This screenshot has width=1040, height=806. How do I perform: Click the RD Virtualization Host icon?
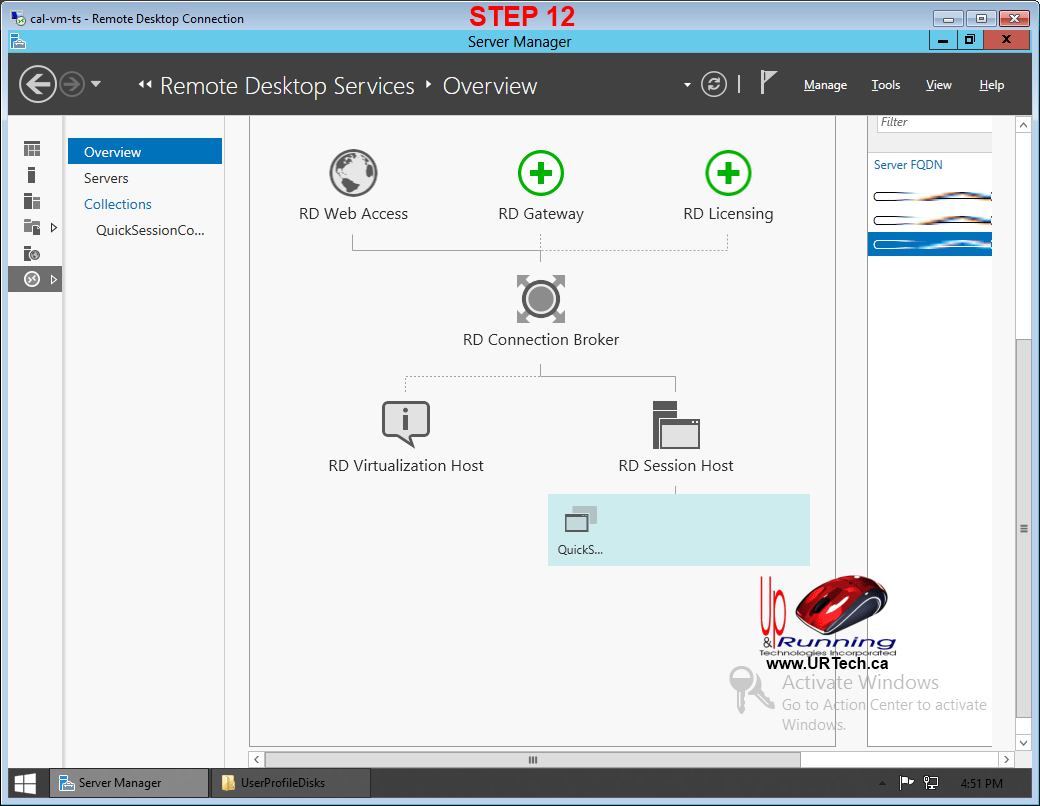coord(405,424)
